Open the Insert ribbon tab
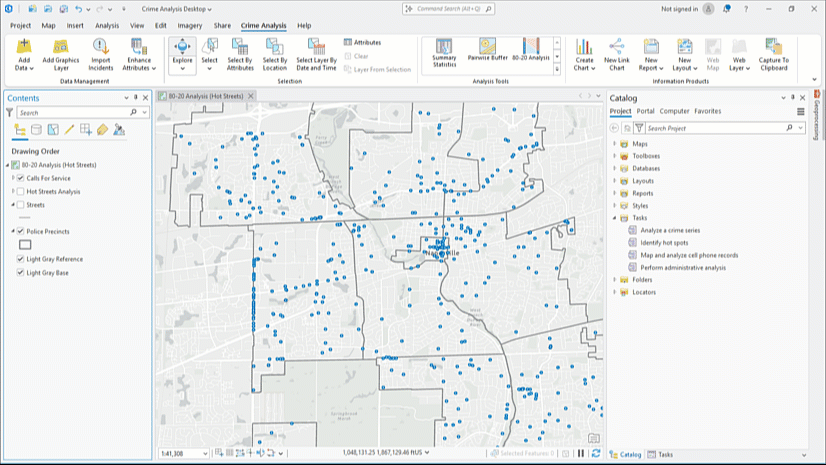This screenshot has height=465, width=826. coord(75,25)
